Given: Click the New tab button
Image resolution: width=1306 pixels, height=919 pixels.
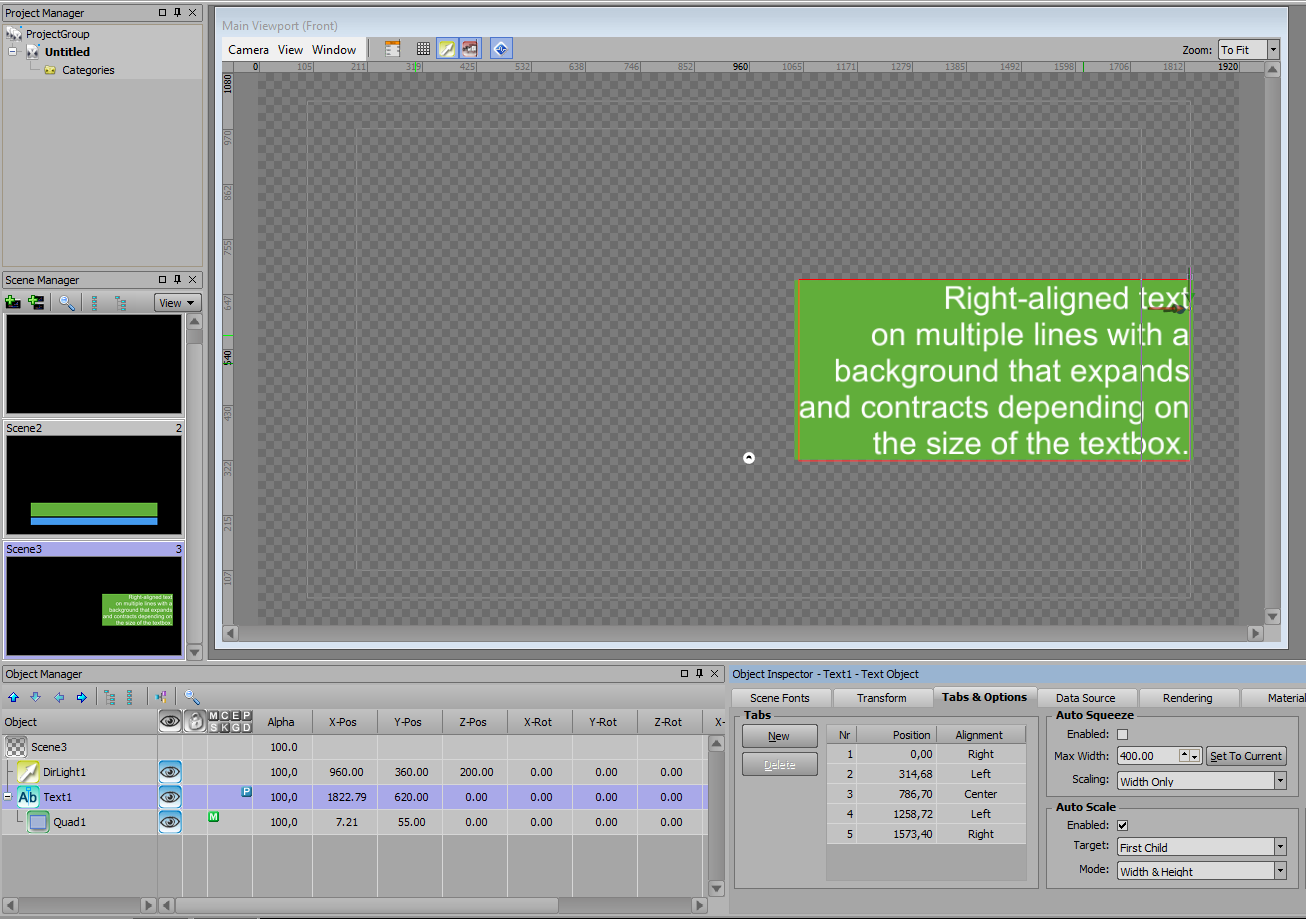Looking at the screenshot, I should (779, 736).
